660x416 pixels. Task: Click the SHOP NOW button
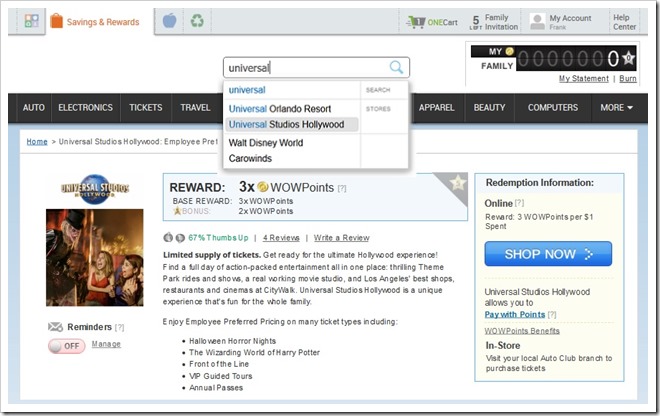pos(548,254)
